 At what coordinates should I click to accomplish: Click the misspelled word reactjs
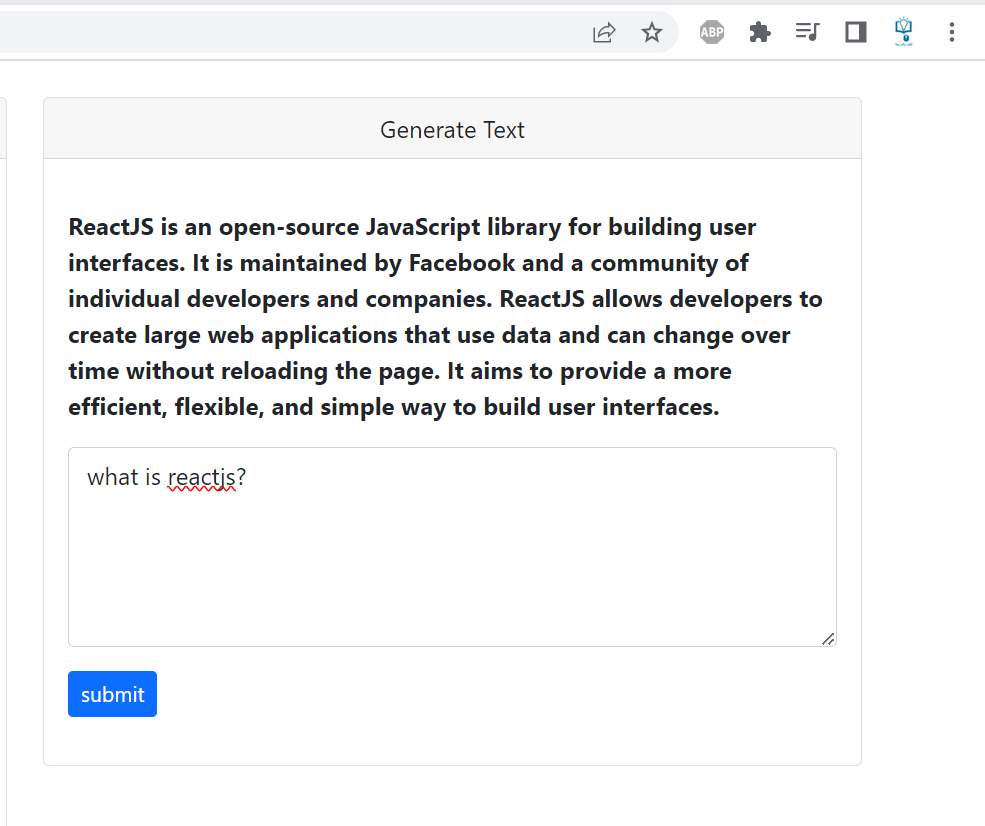[x=202, y=477]
